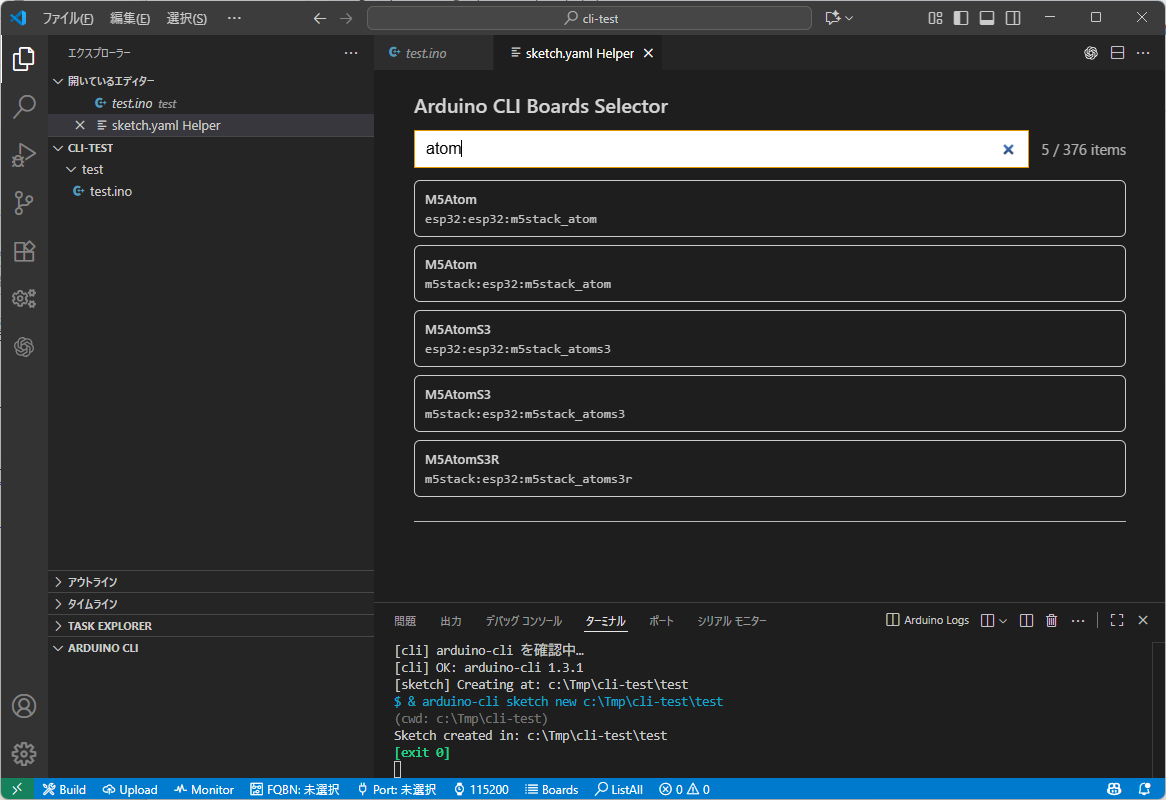Open the Search view in activity bar

point(24,107)
